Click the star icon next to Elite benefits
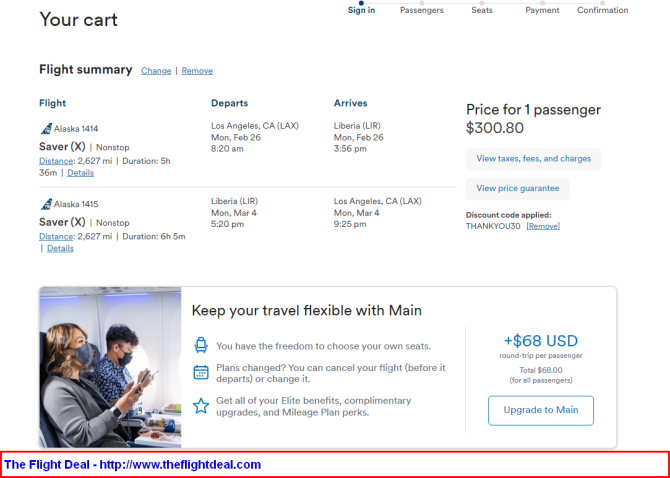The image size is (670, 478). pos(201,406)
